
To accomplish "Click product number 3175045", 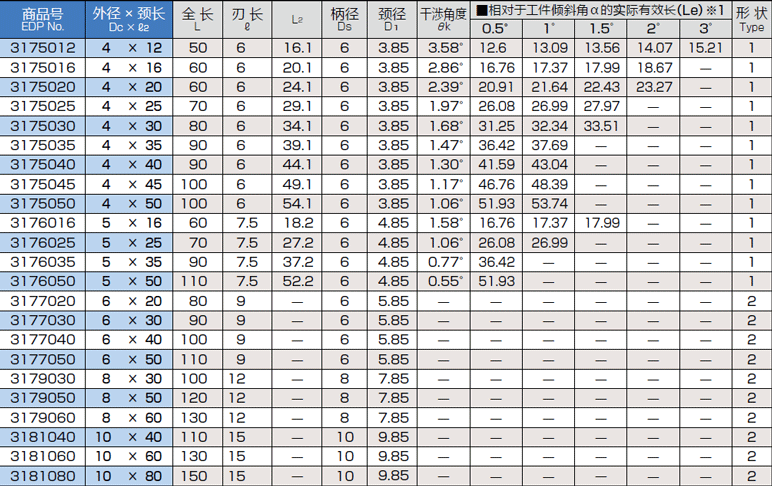I will pyautogui.click(x=43, y=184).
